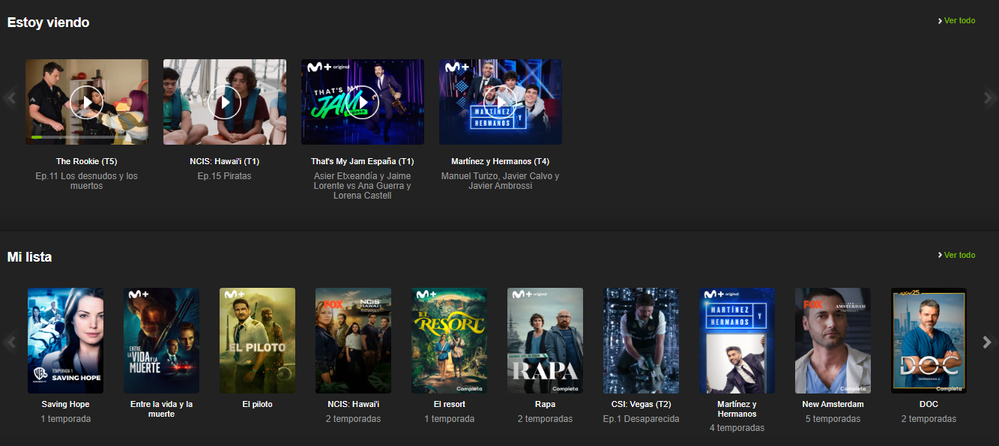The image size is (999, 446).
Task: Click Estoy viendo section heading
Action: pos(48,22)
